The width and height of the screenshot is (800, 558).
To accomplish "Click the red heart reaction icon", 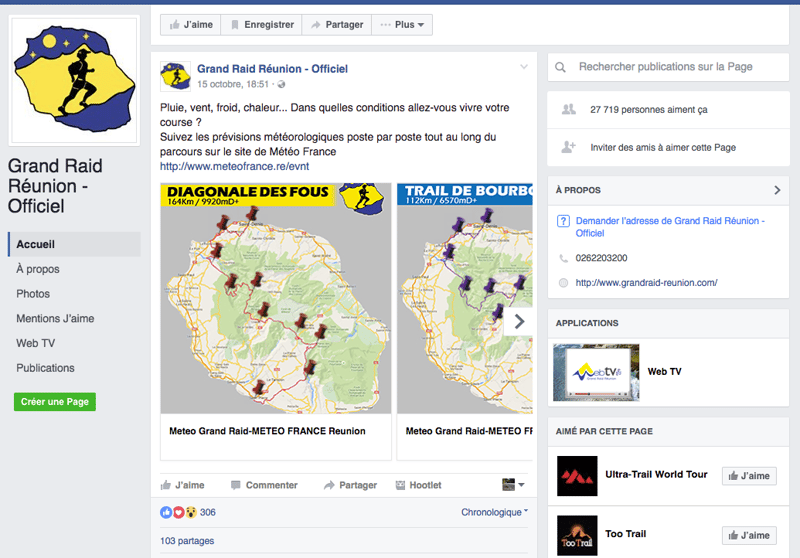I will (178, 512).
